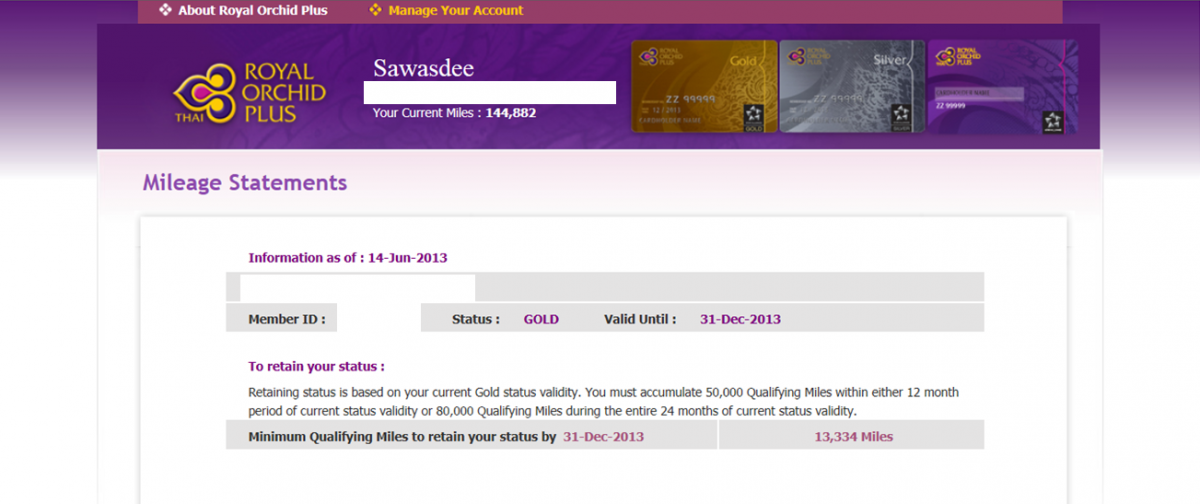Click the retain-by date 31-Dec-2013 in miles row
The width and height of the screenshot is (1200, 504).
pos(604,436)
